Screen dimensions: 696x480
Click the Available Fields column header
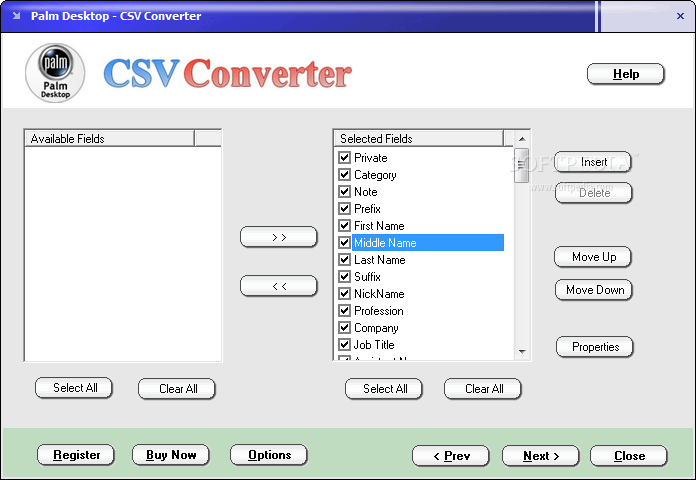[110, 139]
